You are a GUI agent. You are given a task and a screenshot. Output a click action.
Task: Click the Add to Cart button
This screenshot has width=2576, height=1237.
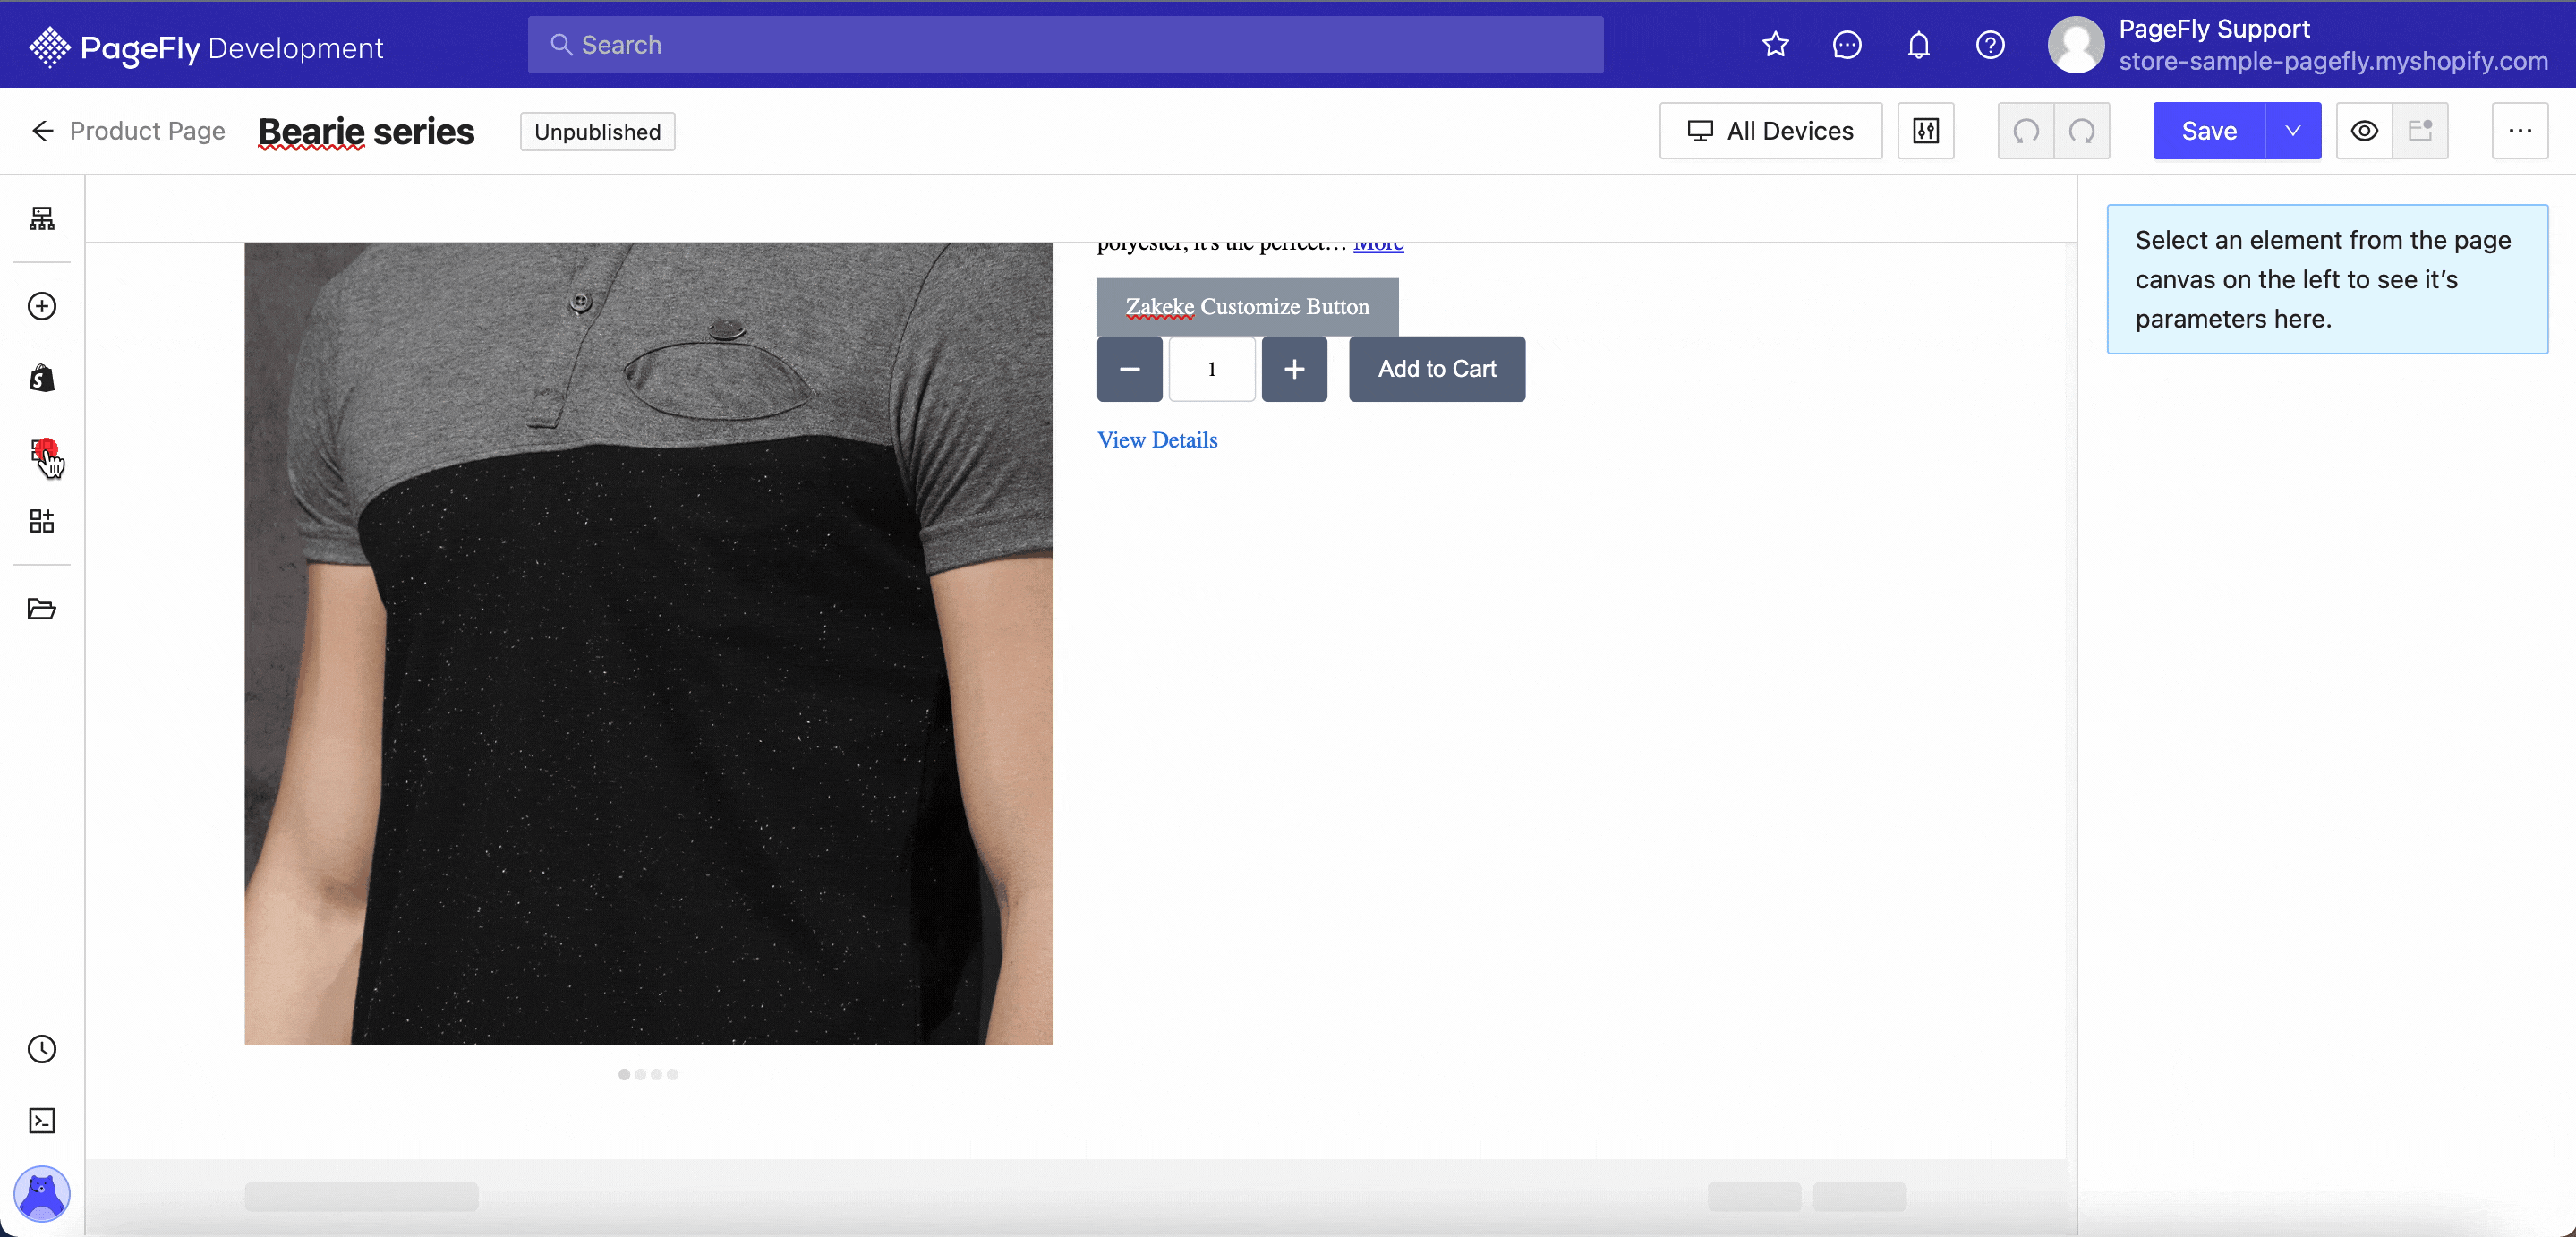click(x=1437, y=369)
